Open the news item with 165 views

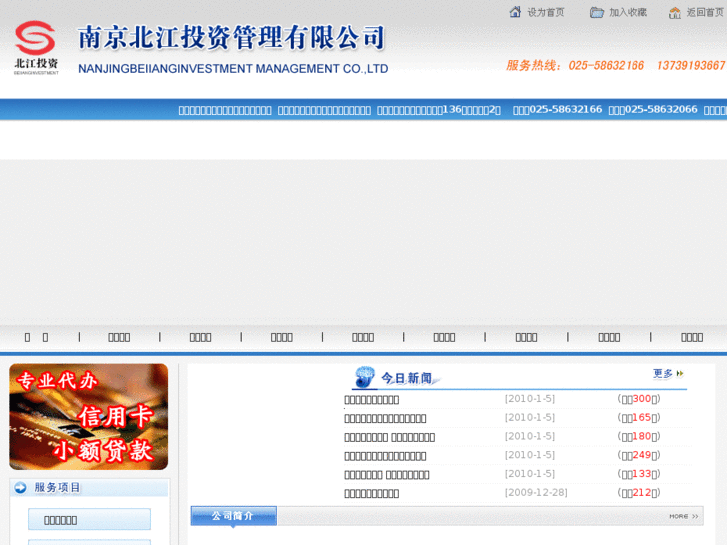click(x=385, y=418)
